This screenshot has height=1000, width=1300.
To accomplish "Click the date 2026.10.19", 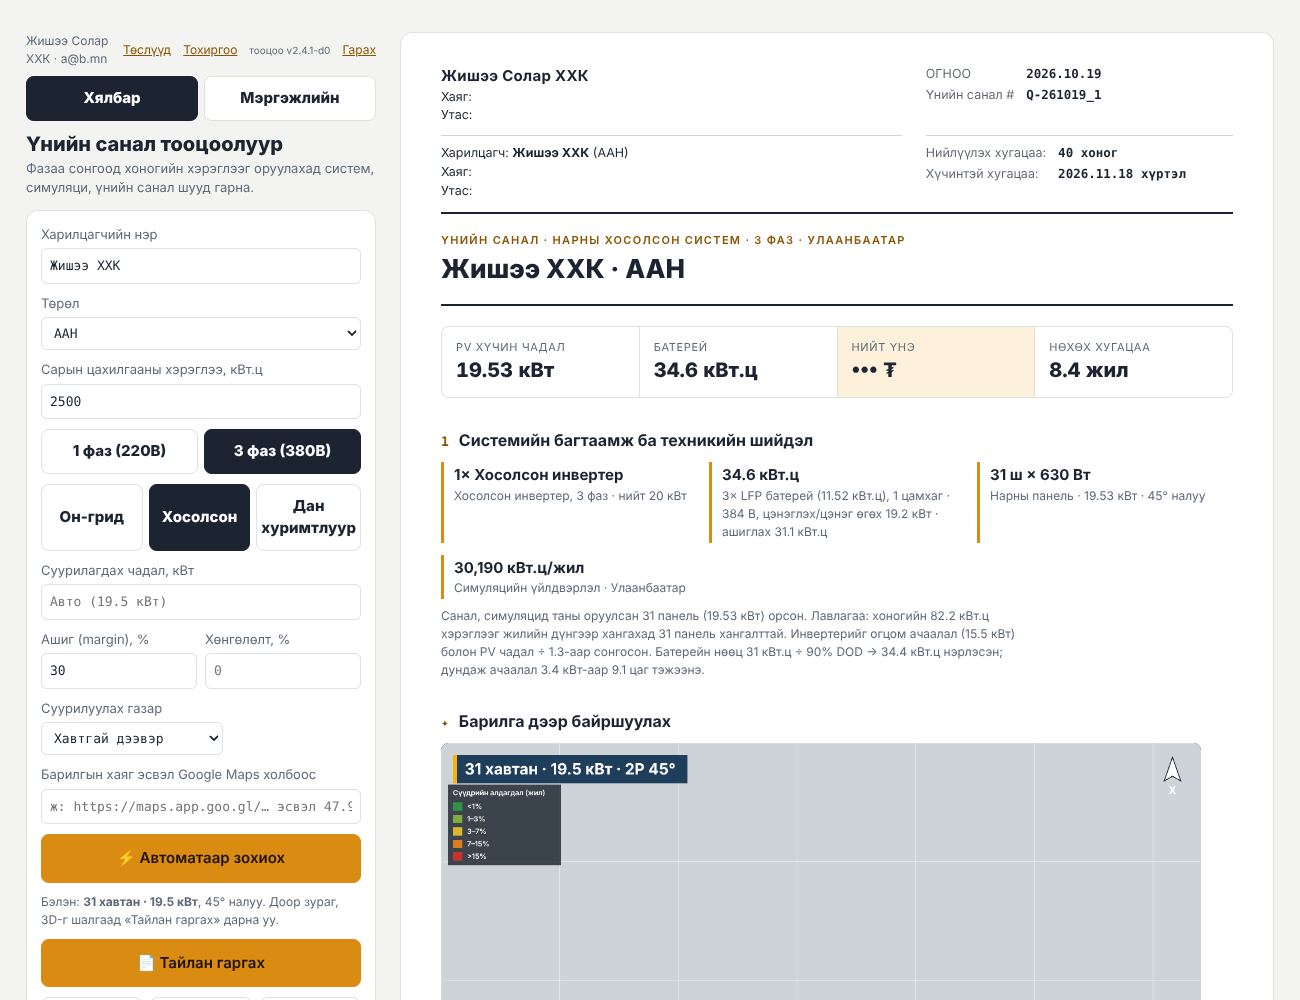I will click(1063, 74).
